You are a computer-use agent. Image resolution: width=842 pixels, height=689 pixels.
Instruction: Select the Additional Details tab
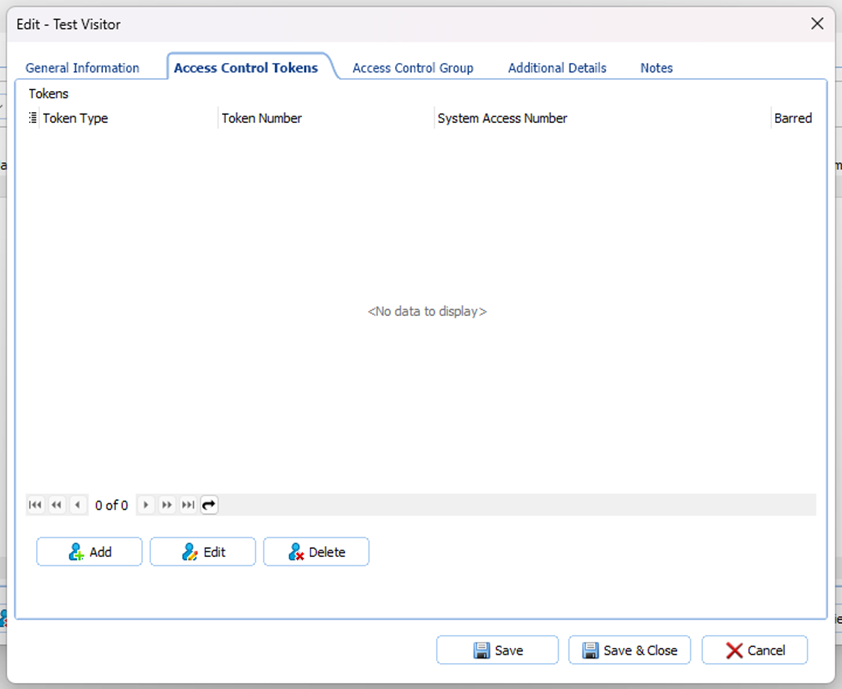pos(556,67)
